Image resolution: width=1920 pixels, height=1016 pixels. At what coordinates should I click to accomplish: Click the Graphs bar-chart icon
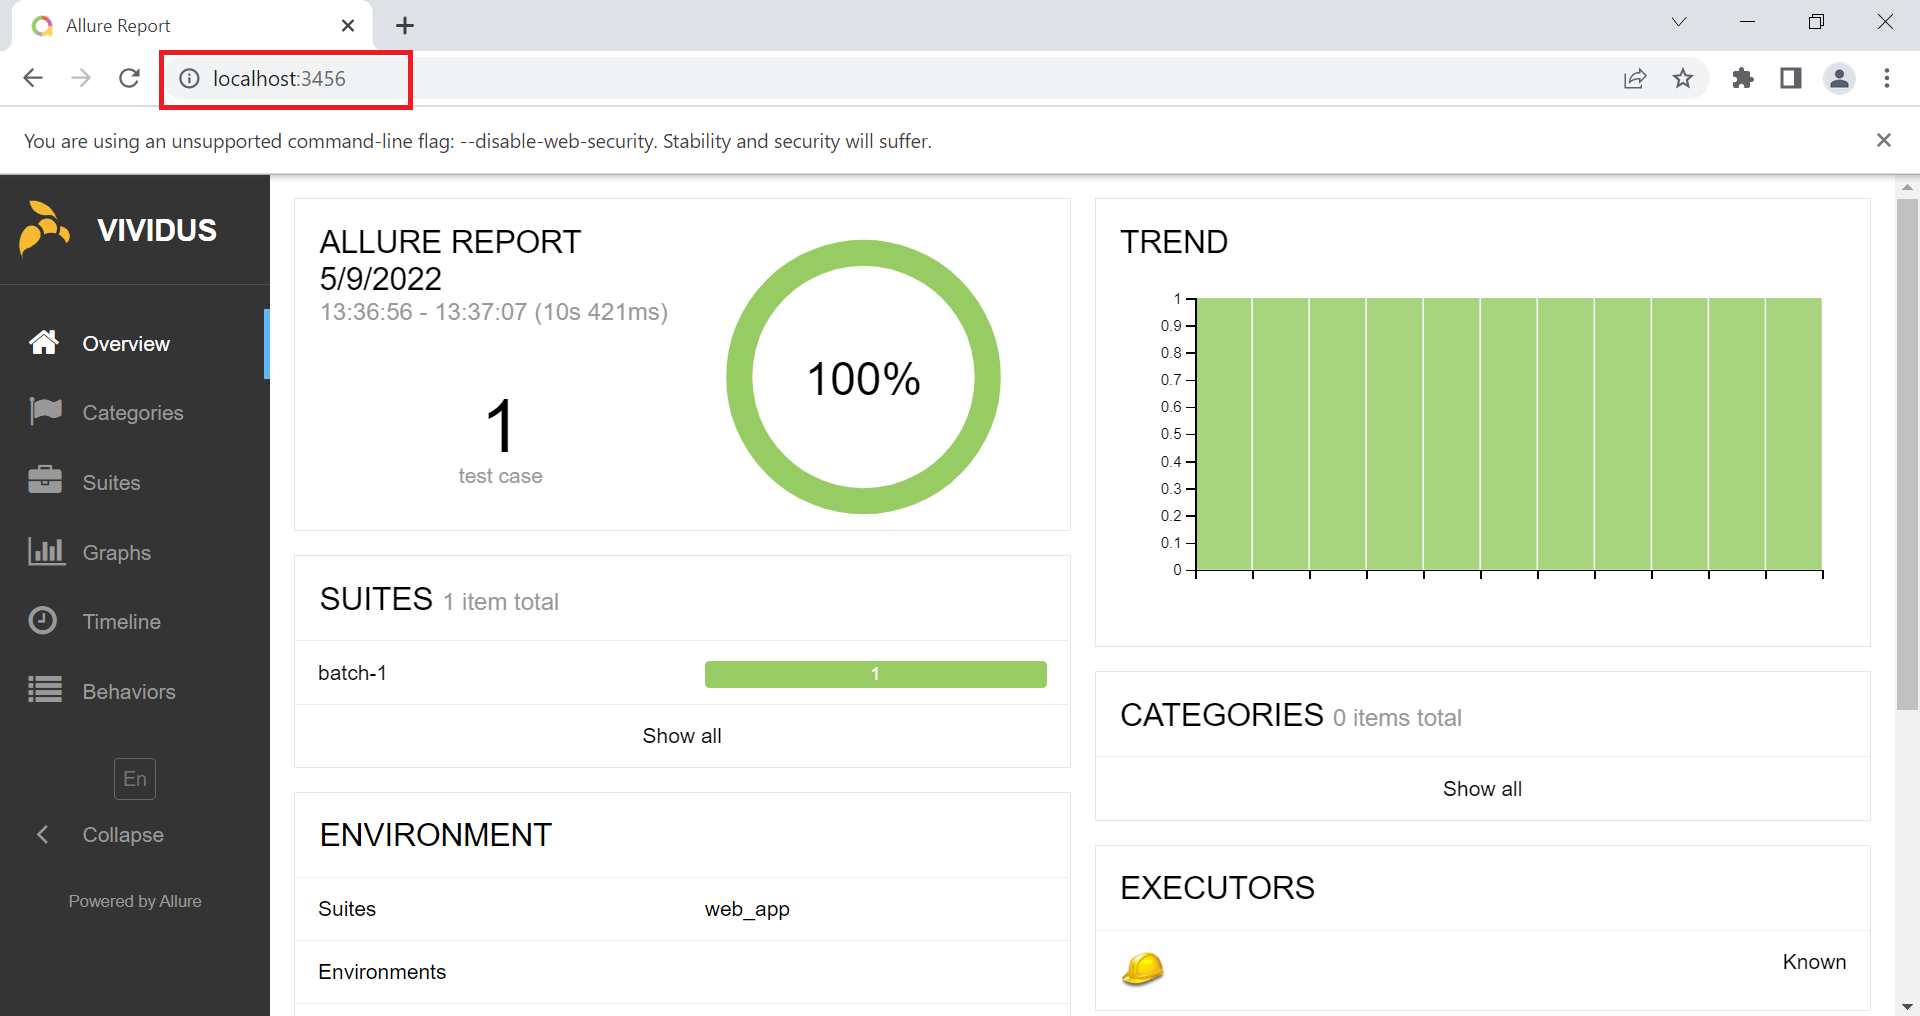pos(44,551)
